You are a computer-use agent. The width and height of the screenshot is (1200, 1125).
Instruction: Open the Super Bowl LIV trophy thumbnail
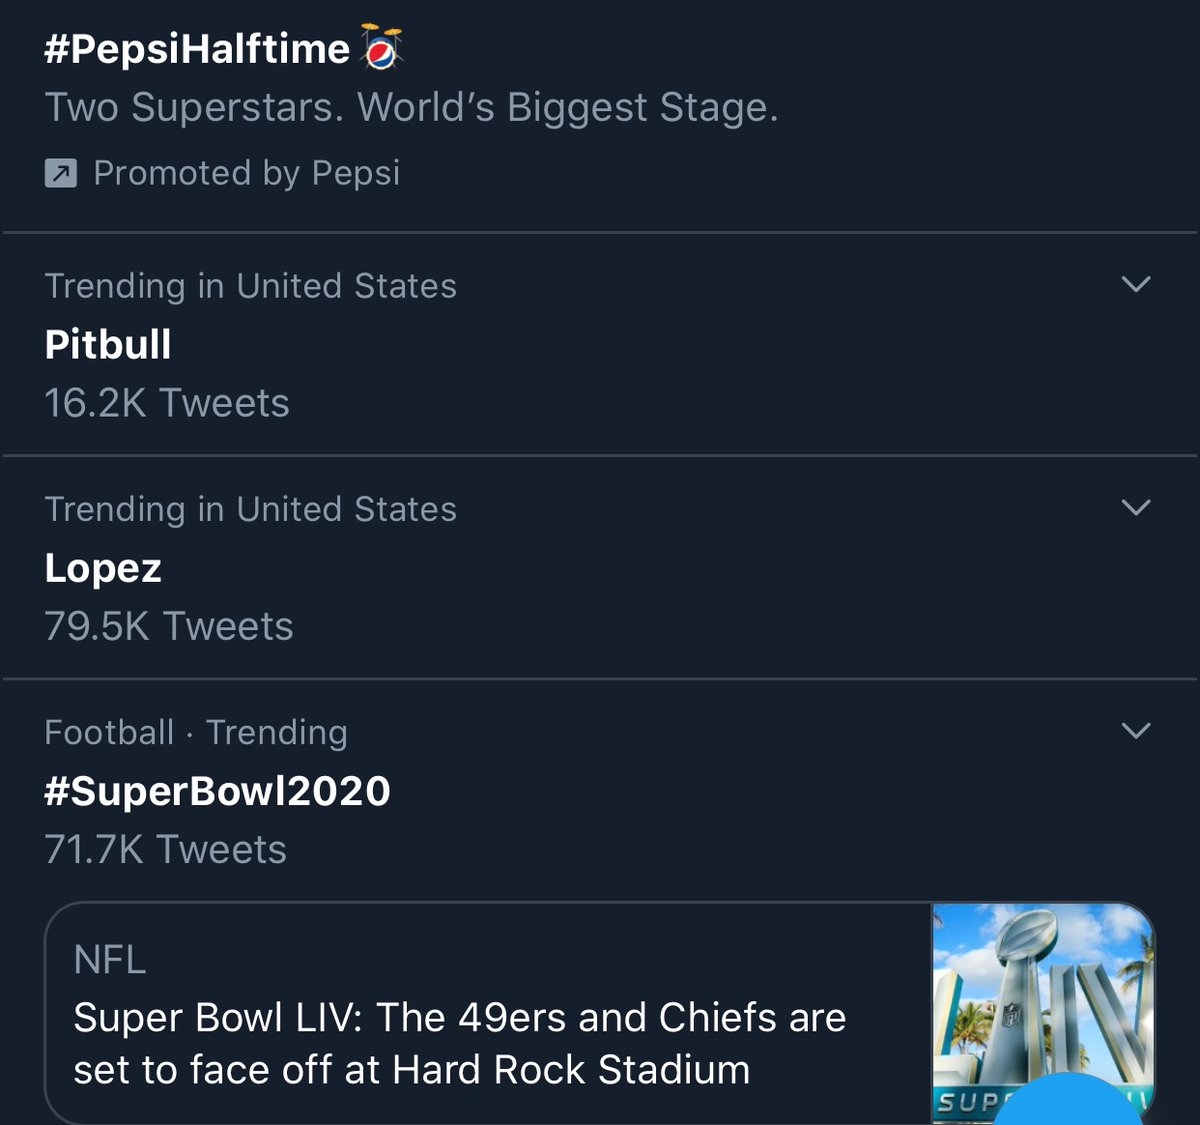point(1043,1012)
